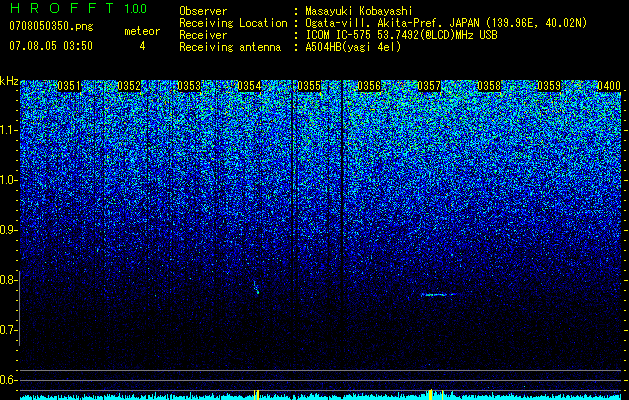This screenshot has height=400, width=629.
Task: Click the meteor count label
Action: pyautogui.click(x=142, y=31)
